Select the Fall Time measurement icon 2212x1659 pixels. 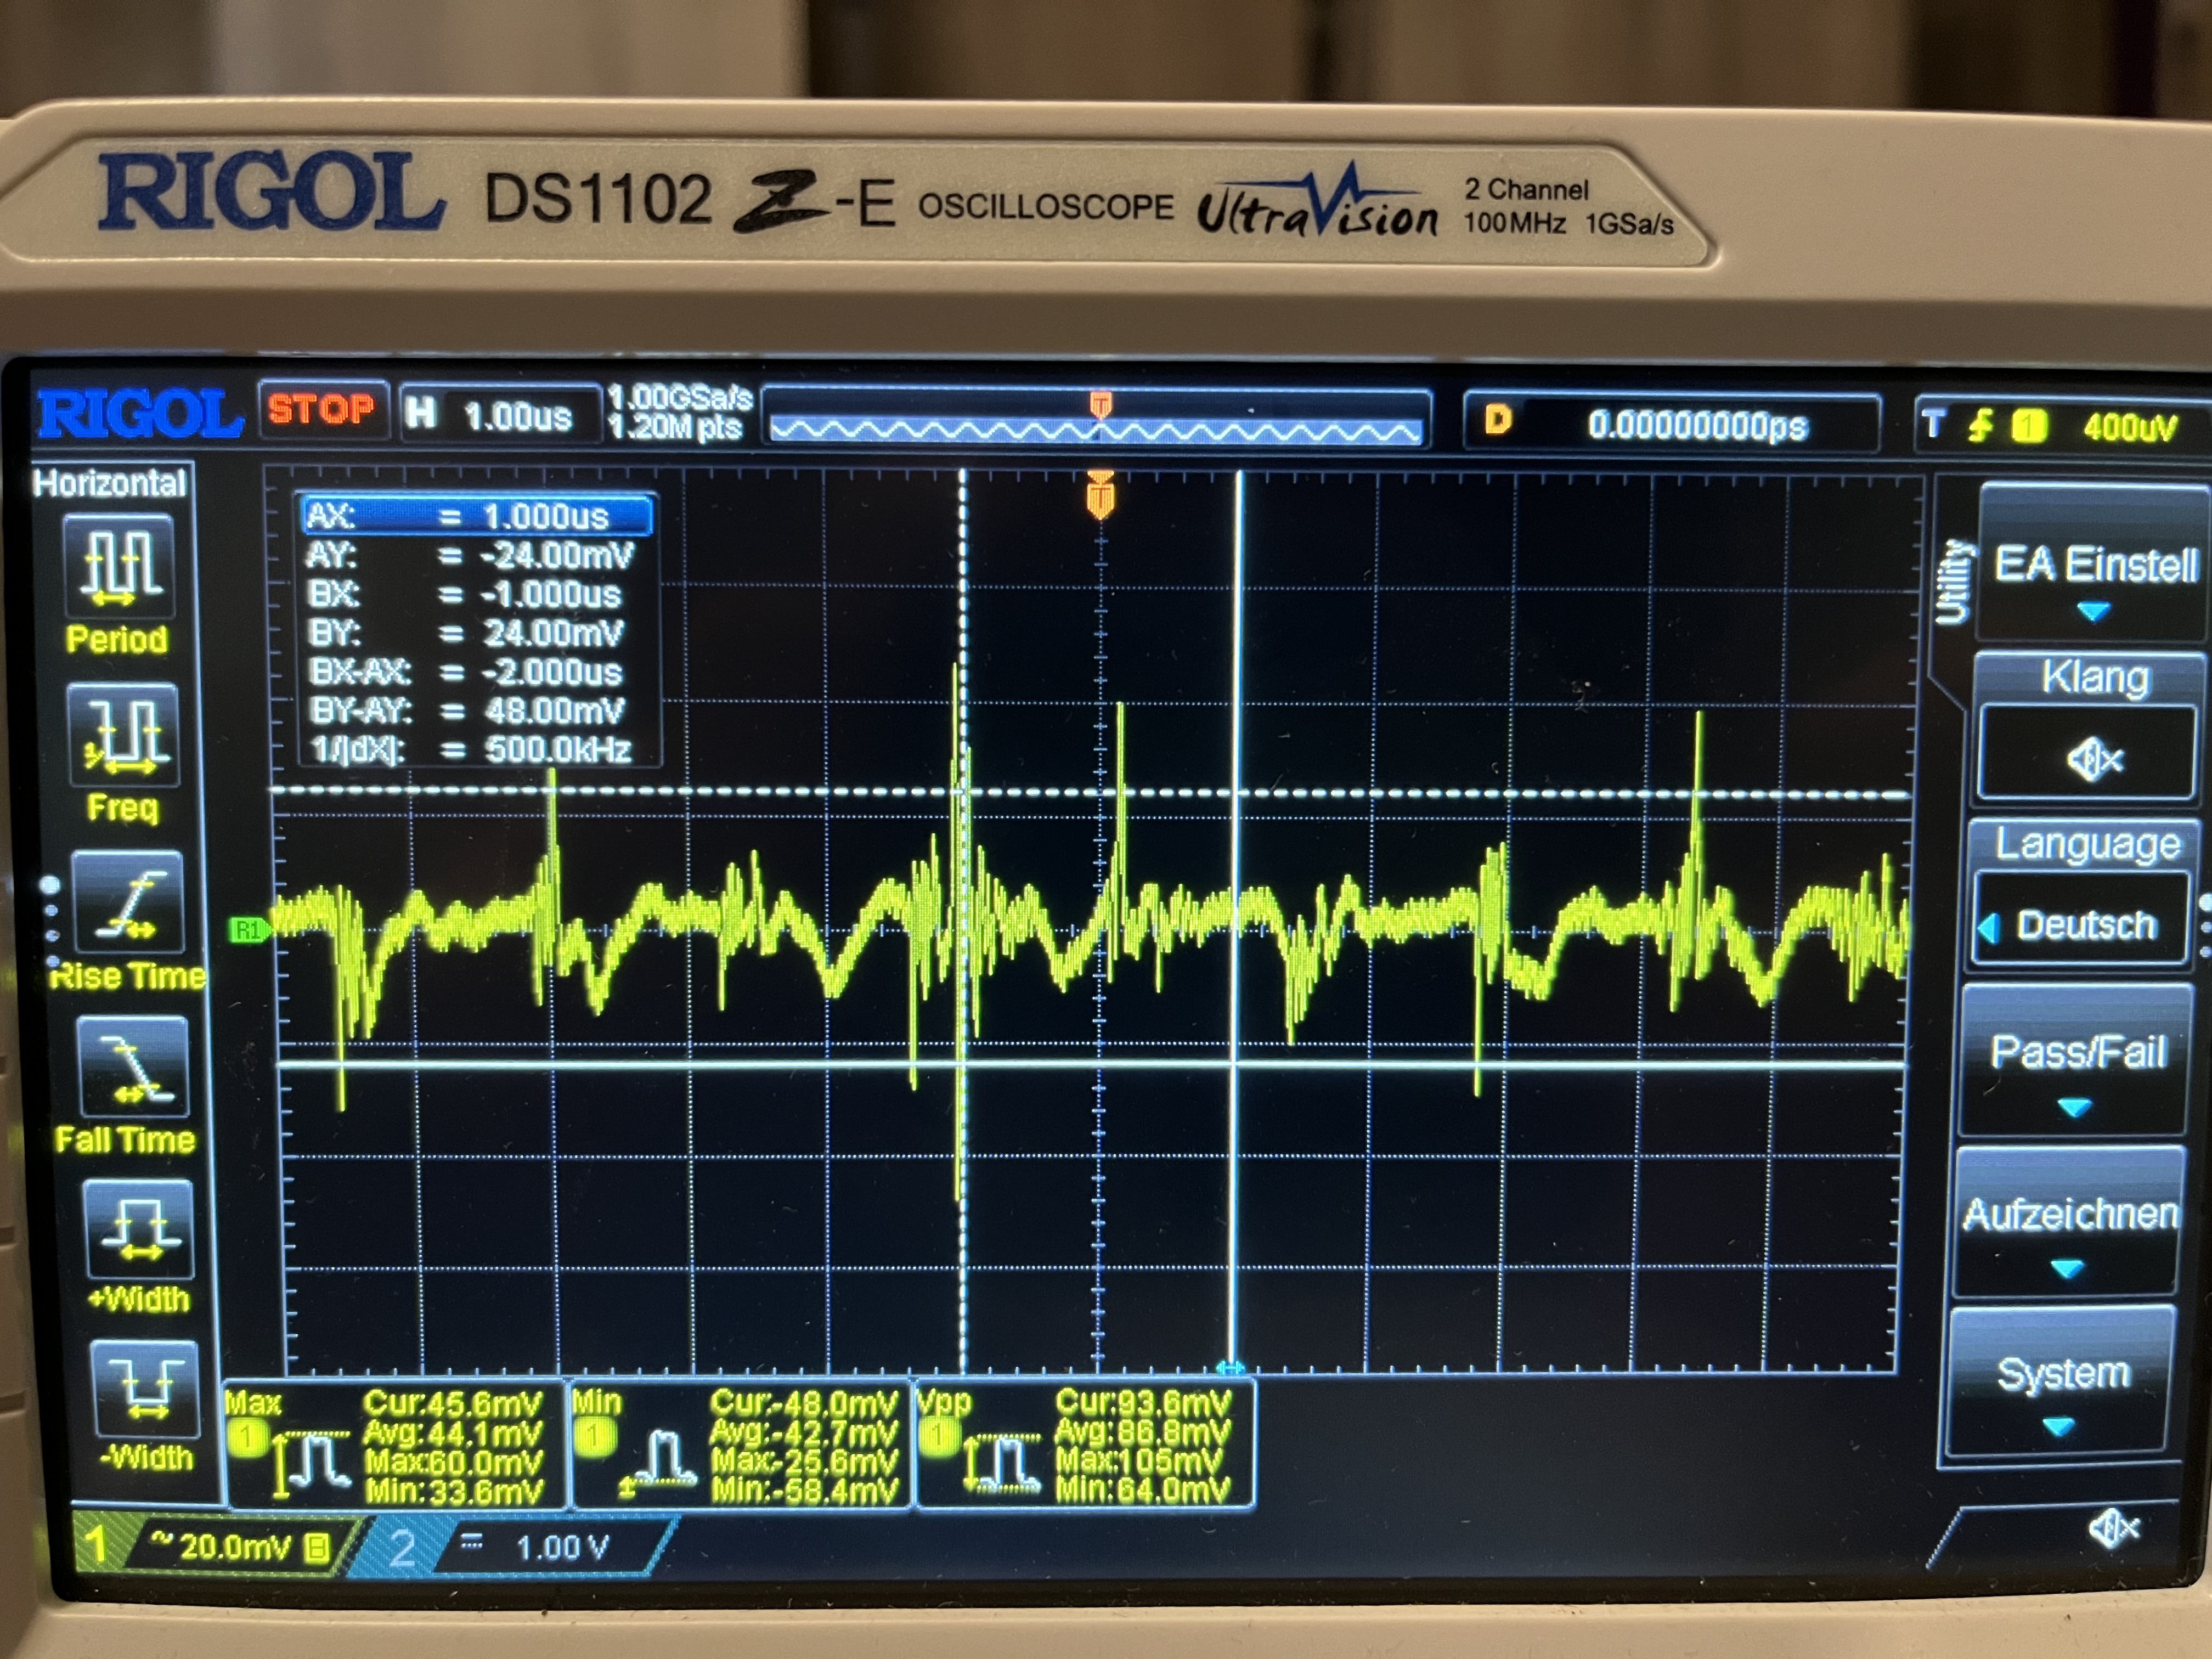click(x=133, y=1067)
